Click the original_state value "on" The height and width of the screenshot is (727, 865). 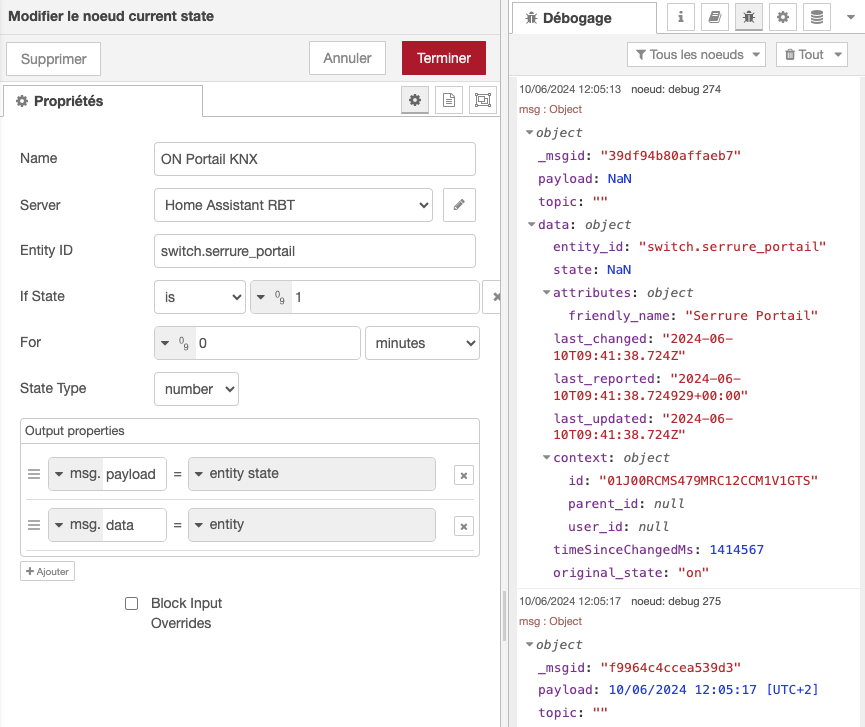[x=693, y=573]
